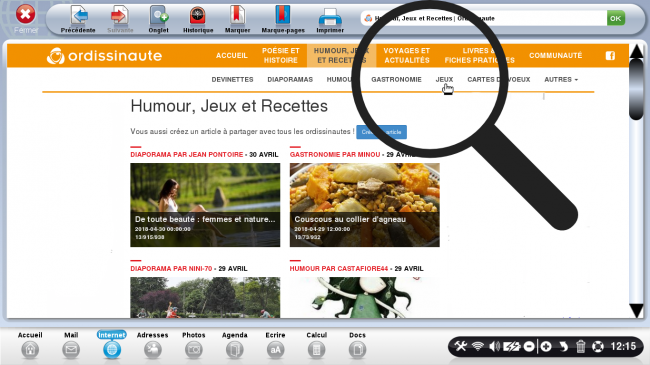Open the POÉSIE ET HISTOIRE menu
Image resolution: width=650 pixels, height=365 pixels.
[281, 55]
